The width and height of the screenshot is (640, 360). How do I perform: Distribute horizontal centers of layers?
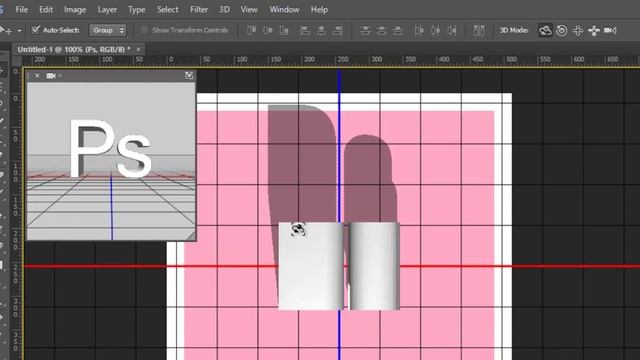(436, 30)
